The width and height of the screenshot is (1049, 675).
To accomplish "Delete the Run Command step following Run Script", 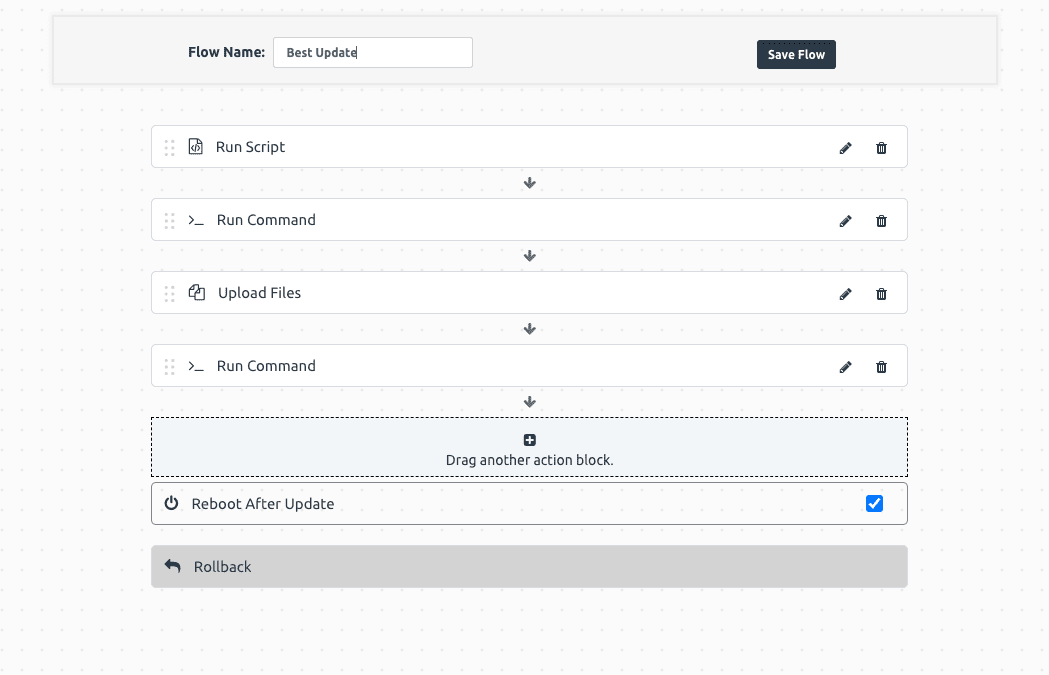I will click(x=881, y=221).
